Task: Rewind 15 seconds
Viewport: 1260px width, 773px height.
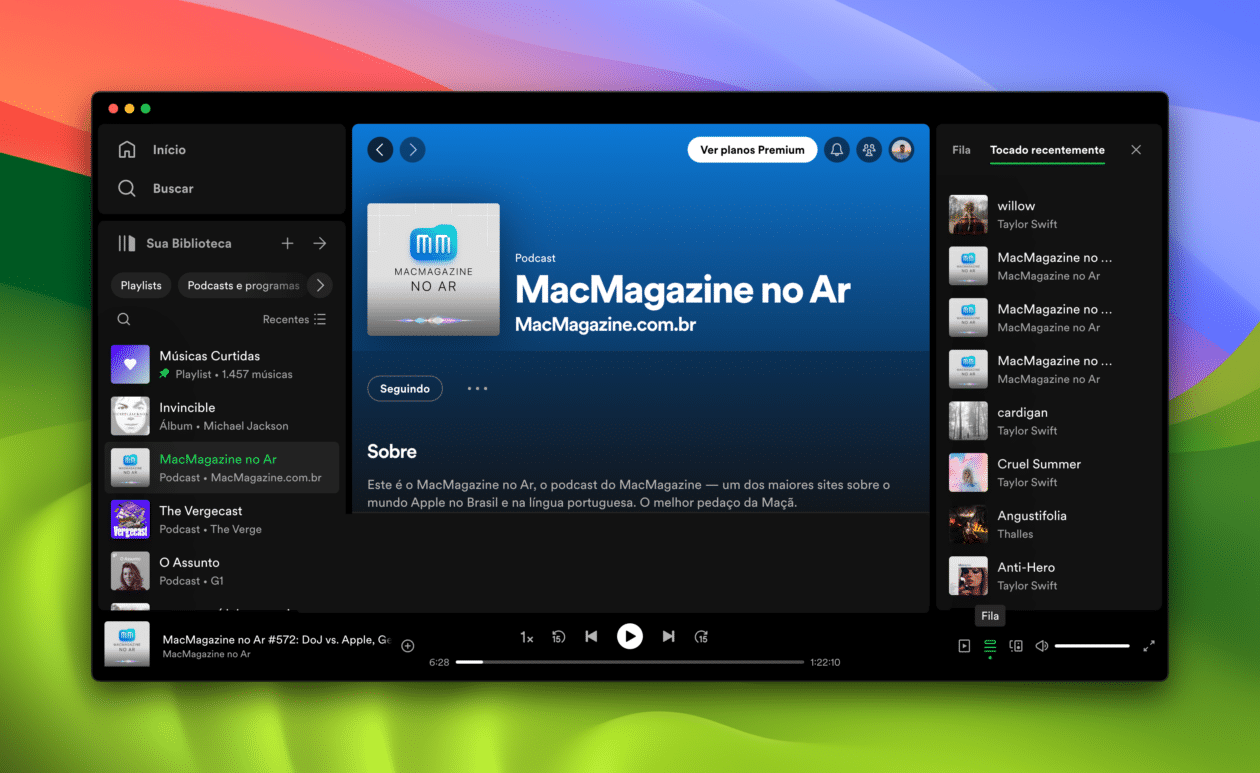Action: click(x=559, y=637)
